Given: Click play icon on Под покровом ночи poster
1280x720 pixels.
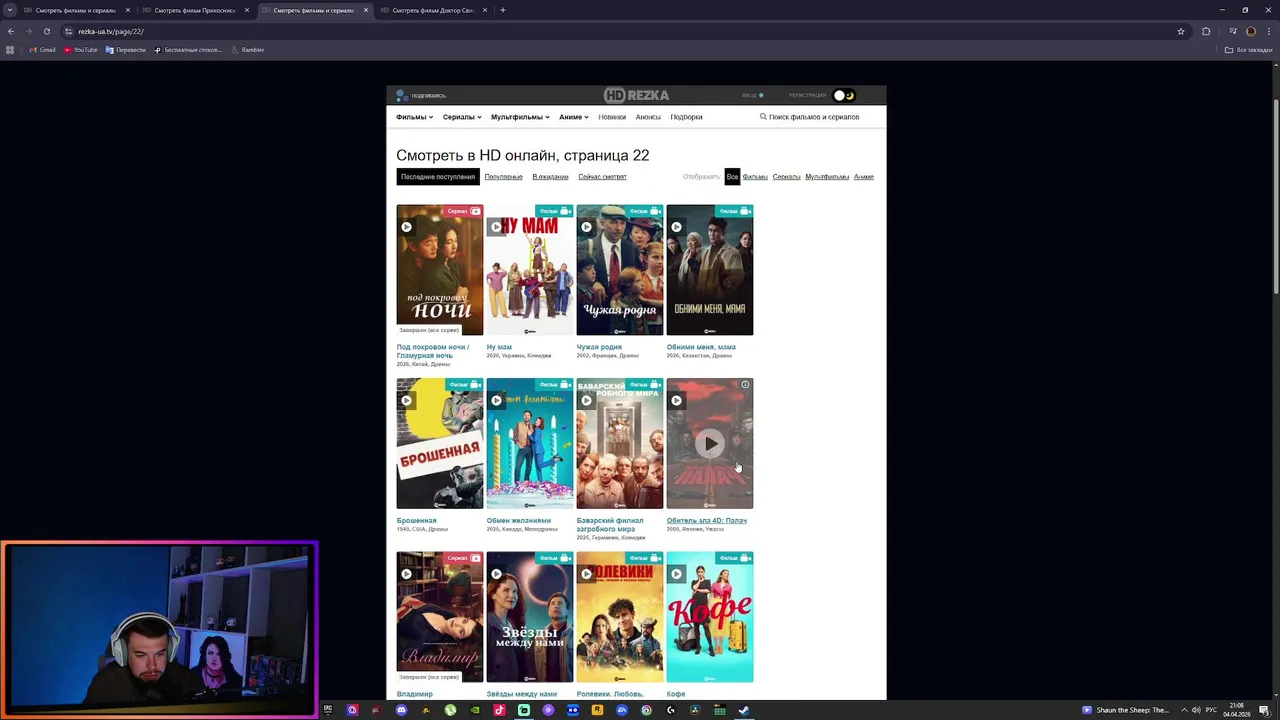Looking at the screenshot, I should point(406,227).
